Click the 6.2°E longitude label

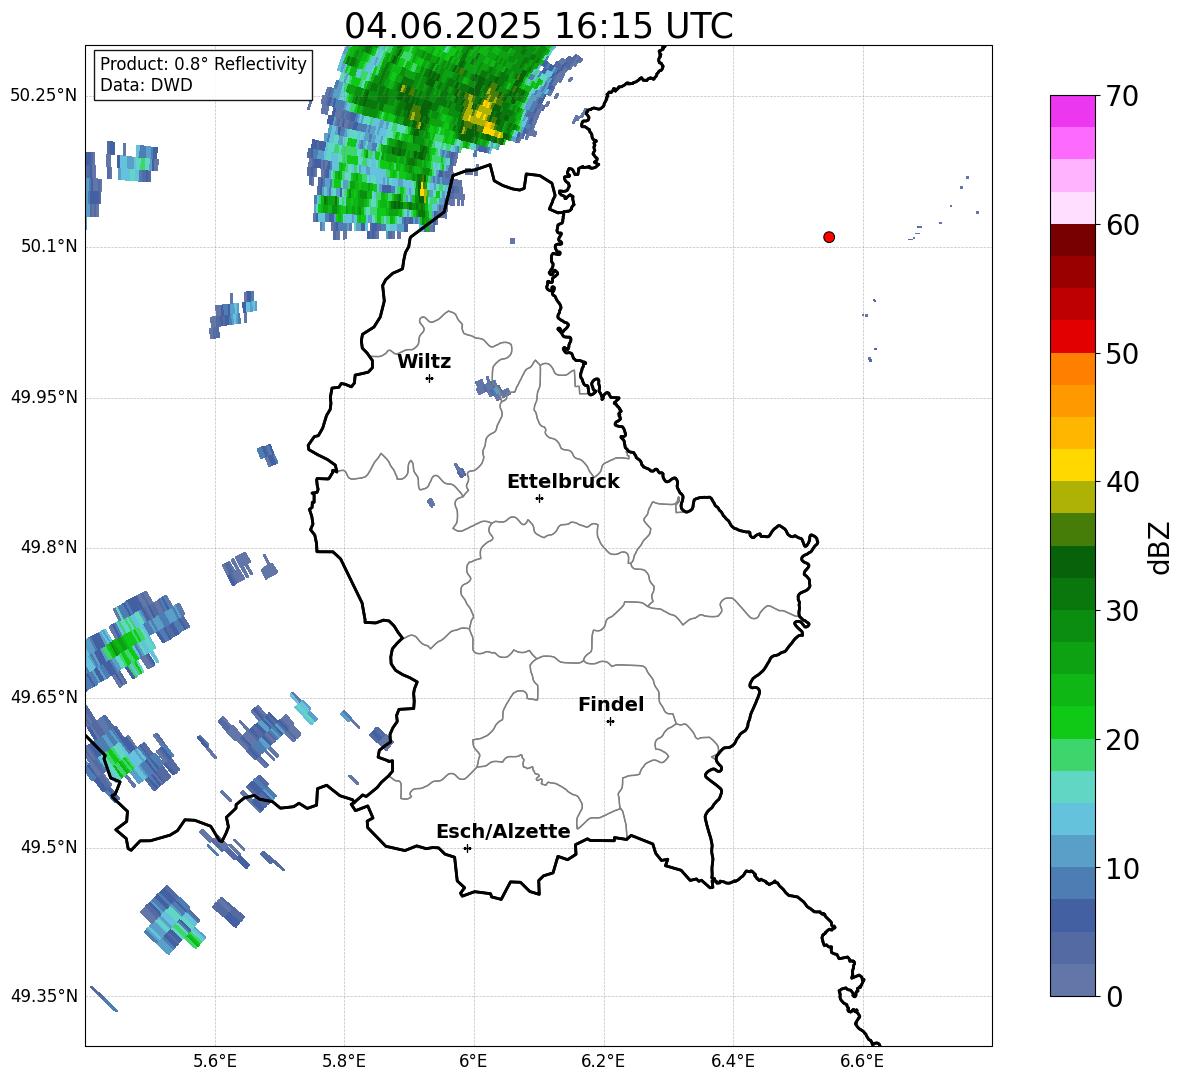pos(603,1061)
